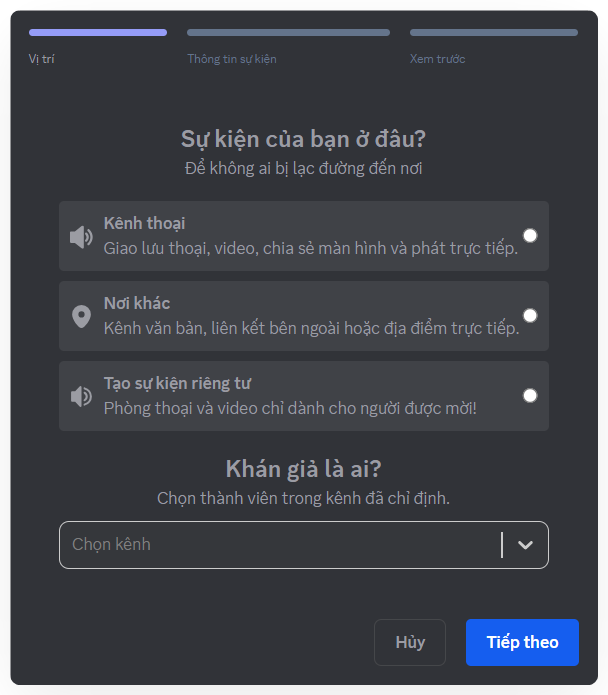Click the Chọn kênh channel input field

click(x=280, y=545)
